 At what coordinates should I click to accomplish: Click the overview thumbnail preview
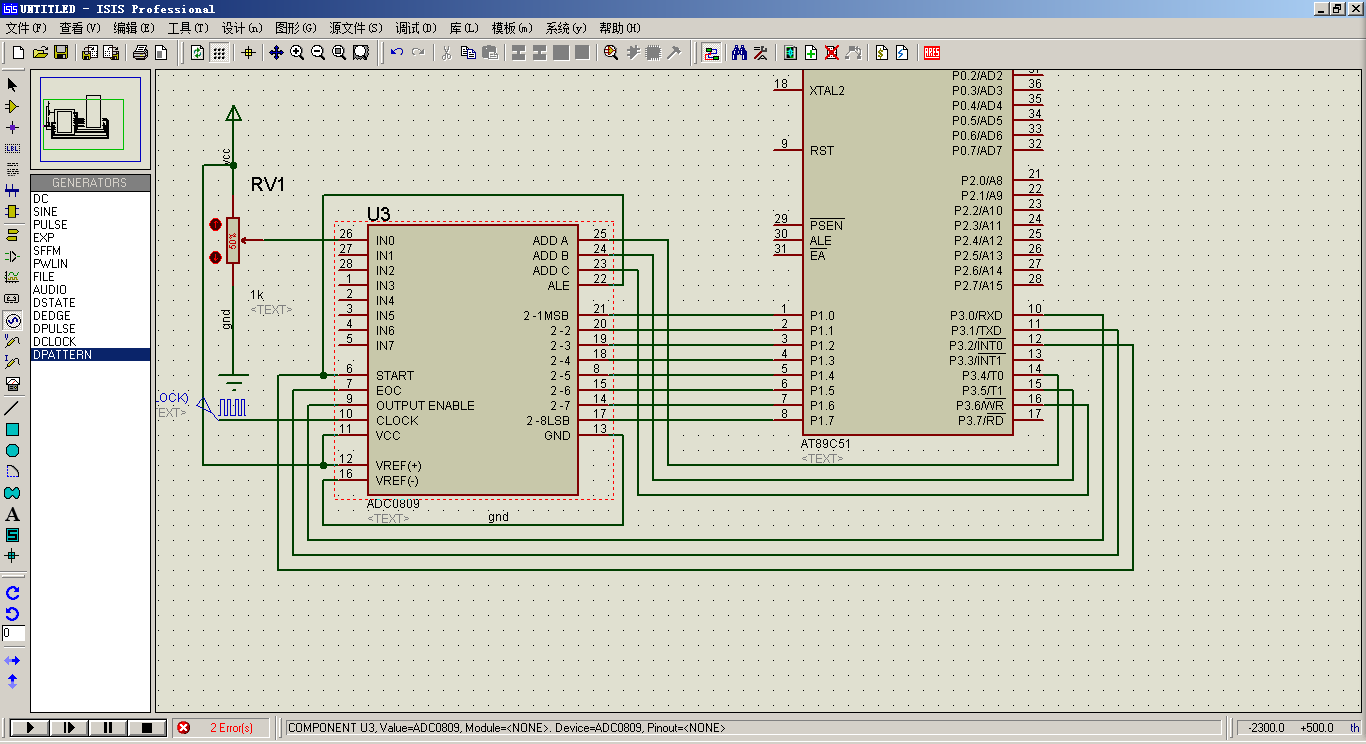tap(91, 120)
